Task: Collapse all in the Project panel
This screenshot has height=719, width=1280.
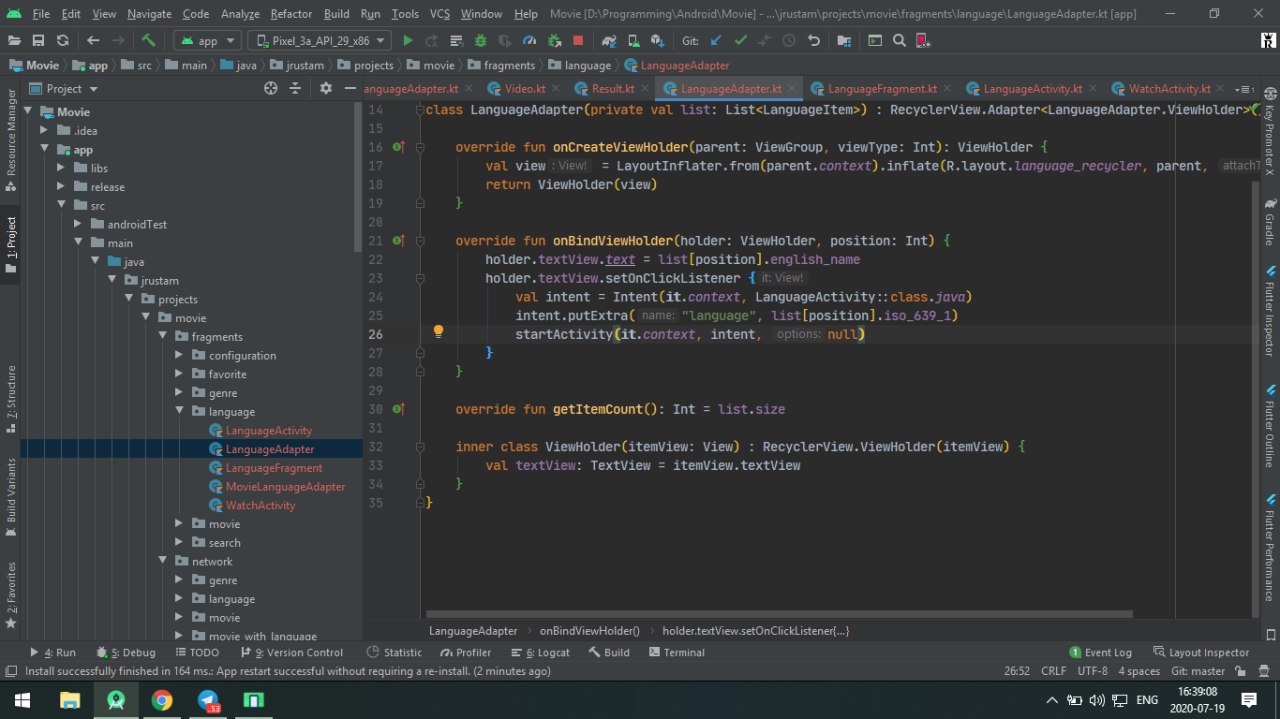Action: [295, 88]
